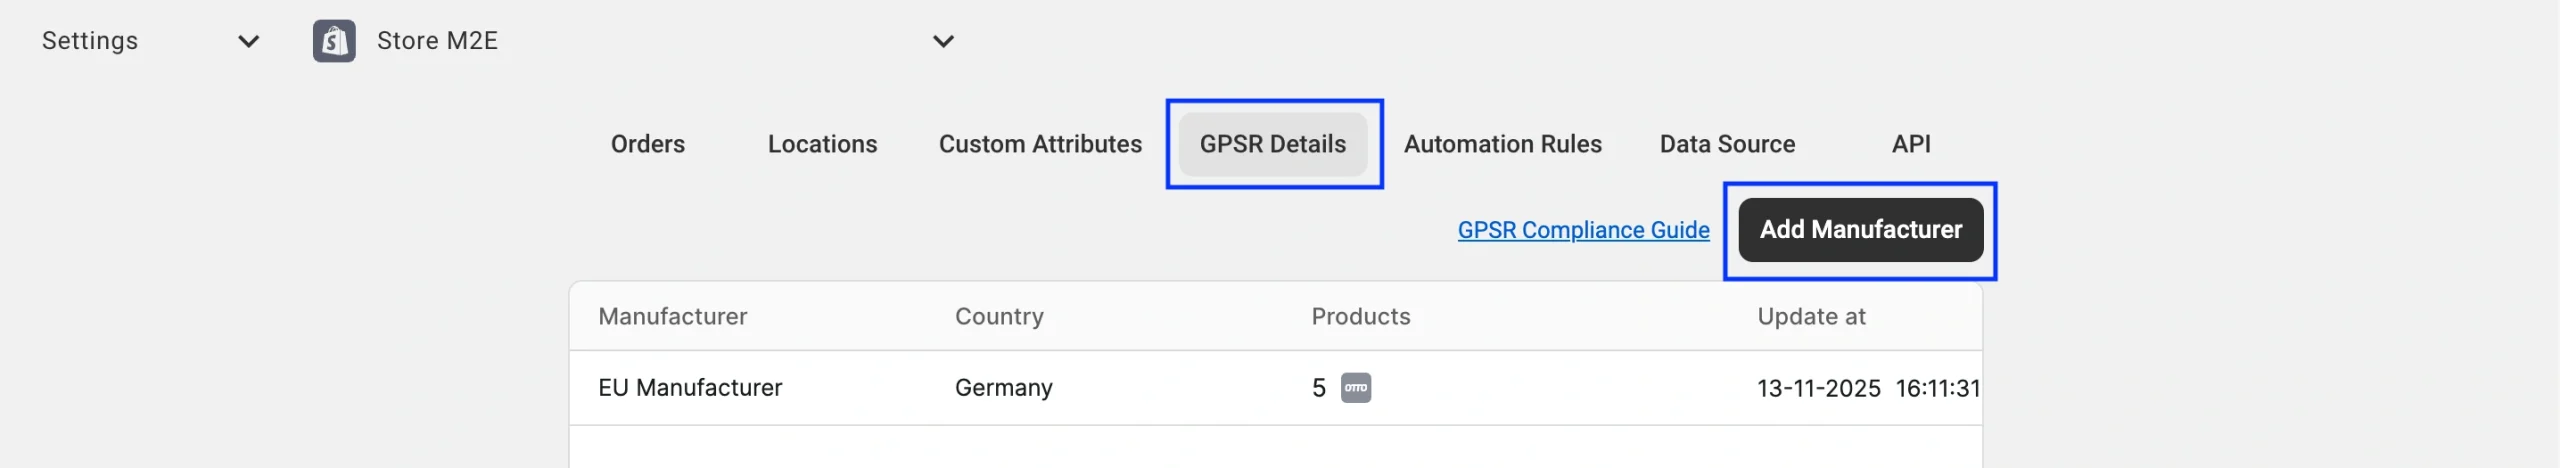This screenshot has width=2560, height=468.
Task: Click the Products column header
Action: click(1360, 316)
